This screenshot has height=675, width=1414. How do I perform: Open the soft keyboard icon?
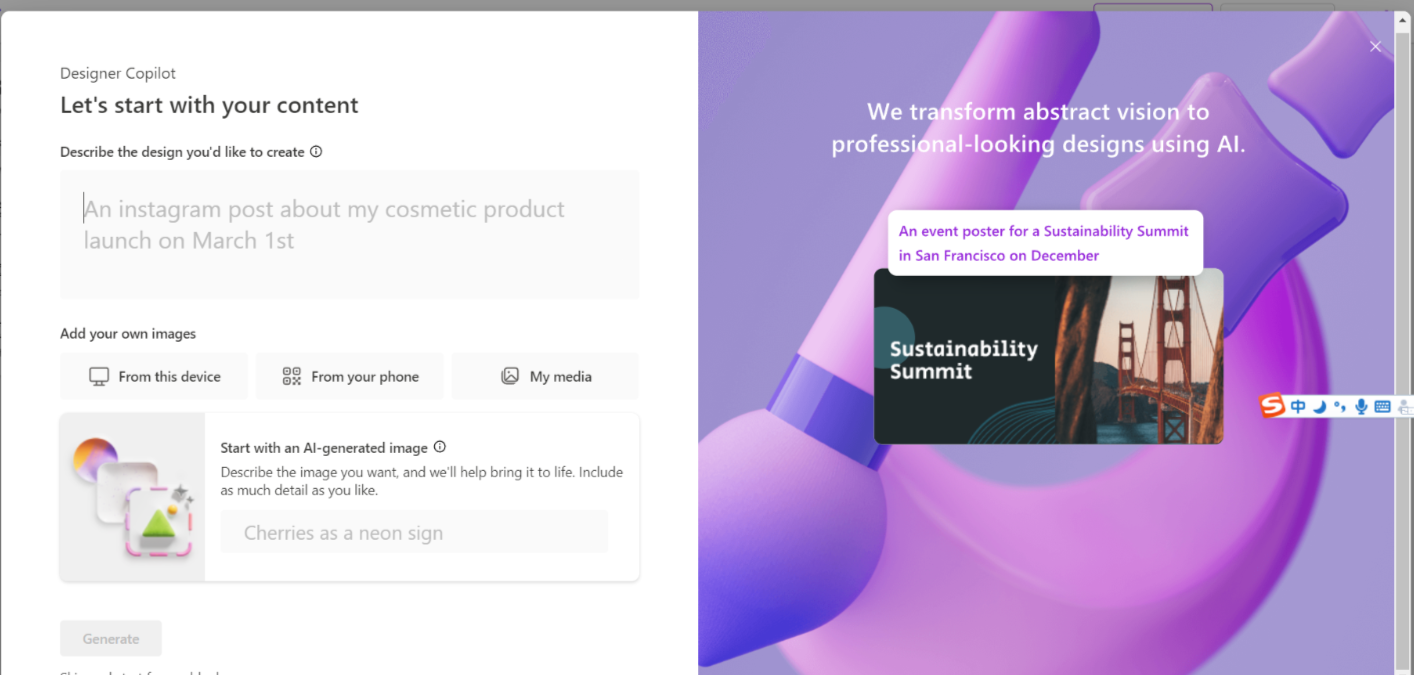point(1382,406)
